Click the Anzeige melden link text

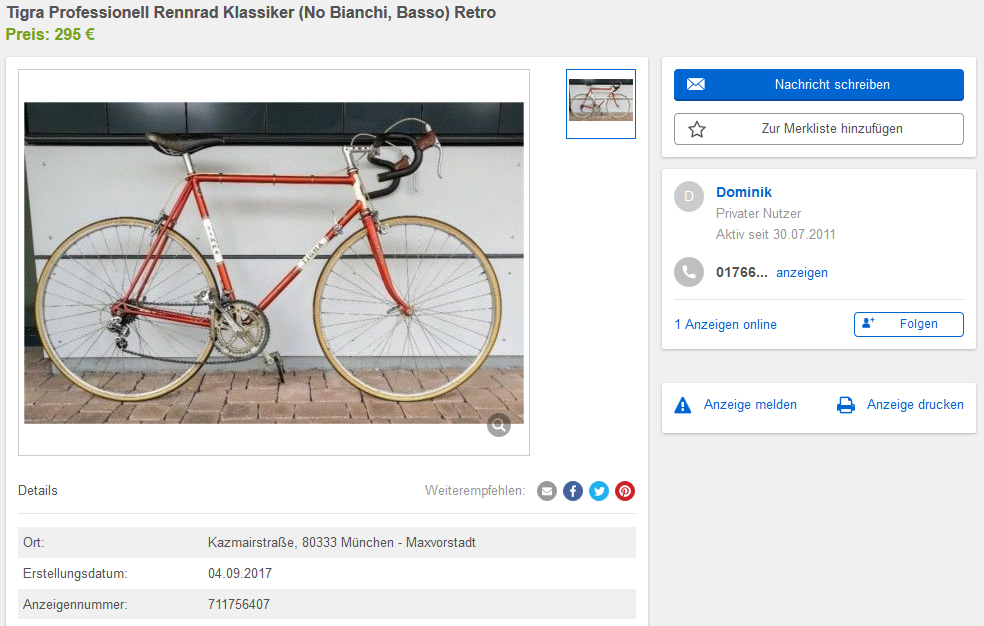point(750,405)
